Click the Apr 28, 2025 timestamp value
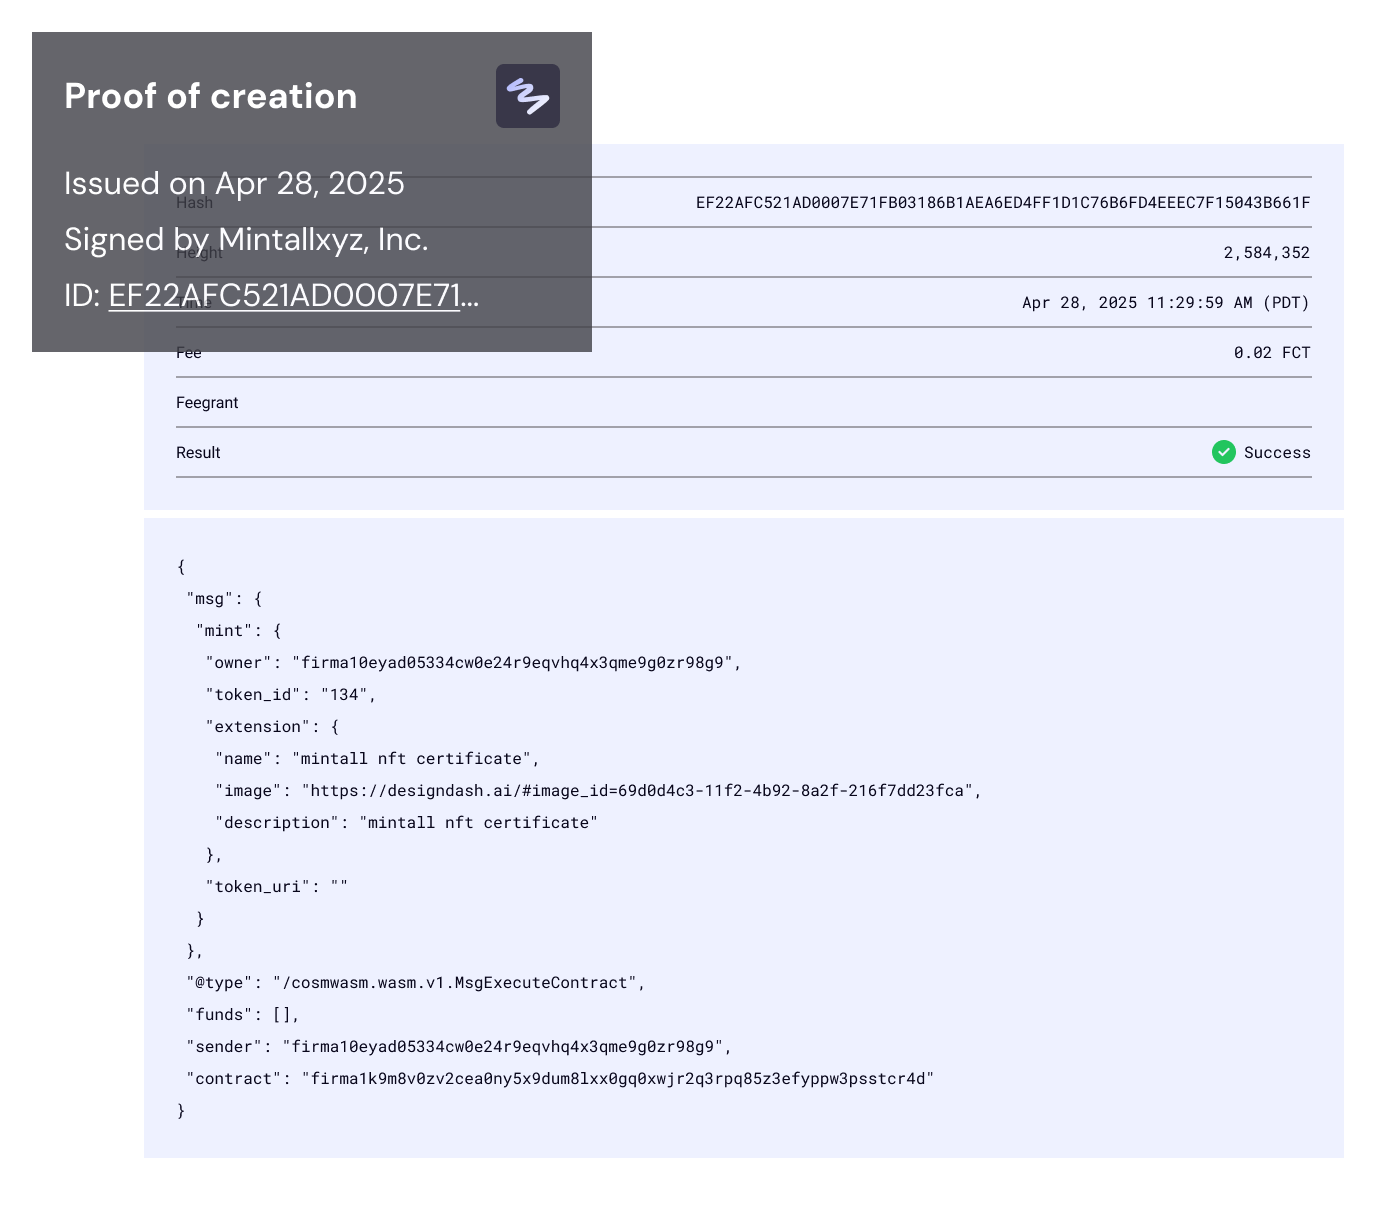1392x1206 pixels. (1166, 303)
